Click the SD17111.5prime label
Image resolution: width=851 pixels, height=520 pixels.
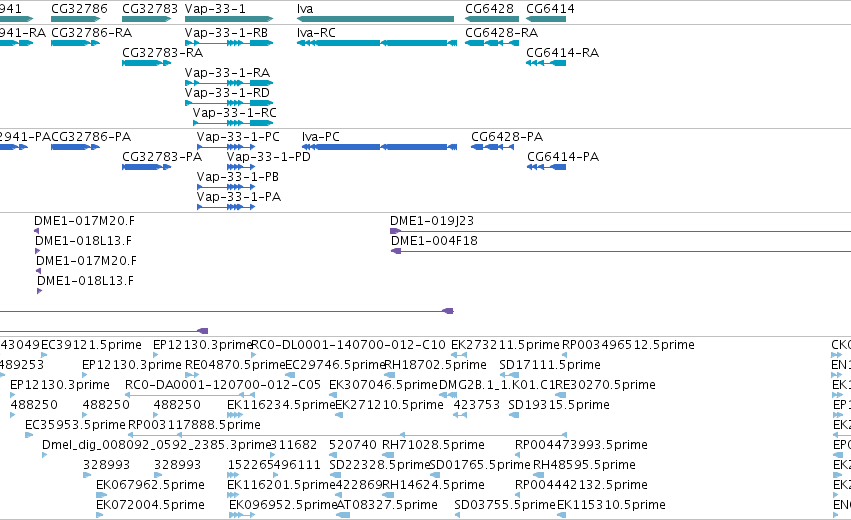click(x=550, y=365)
